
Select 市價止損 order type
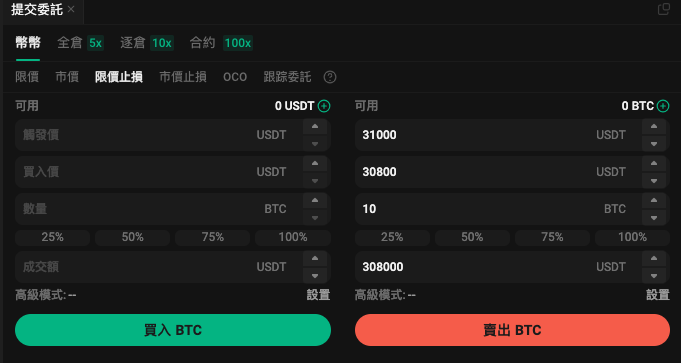[x=183, y=77]
